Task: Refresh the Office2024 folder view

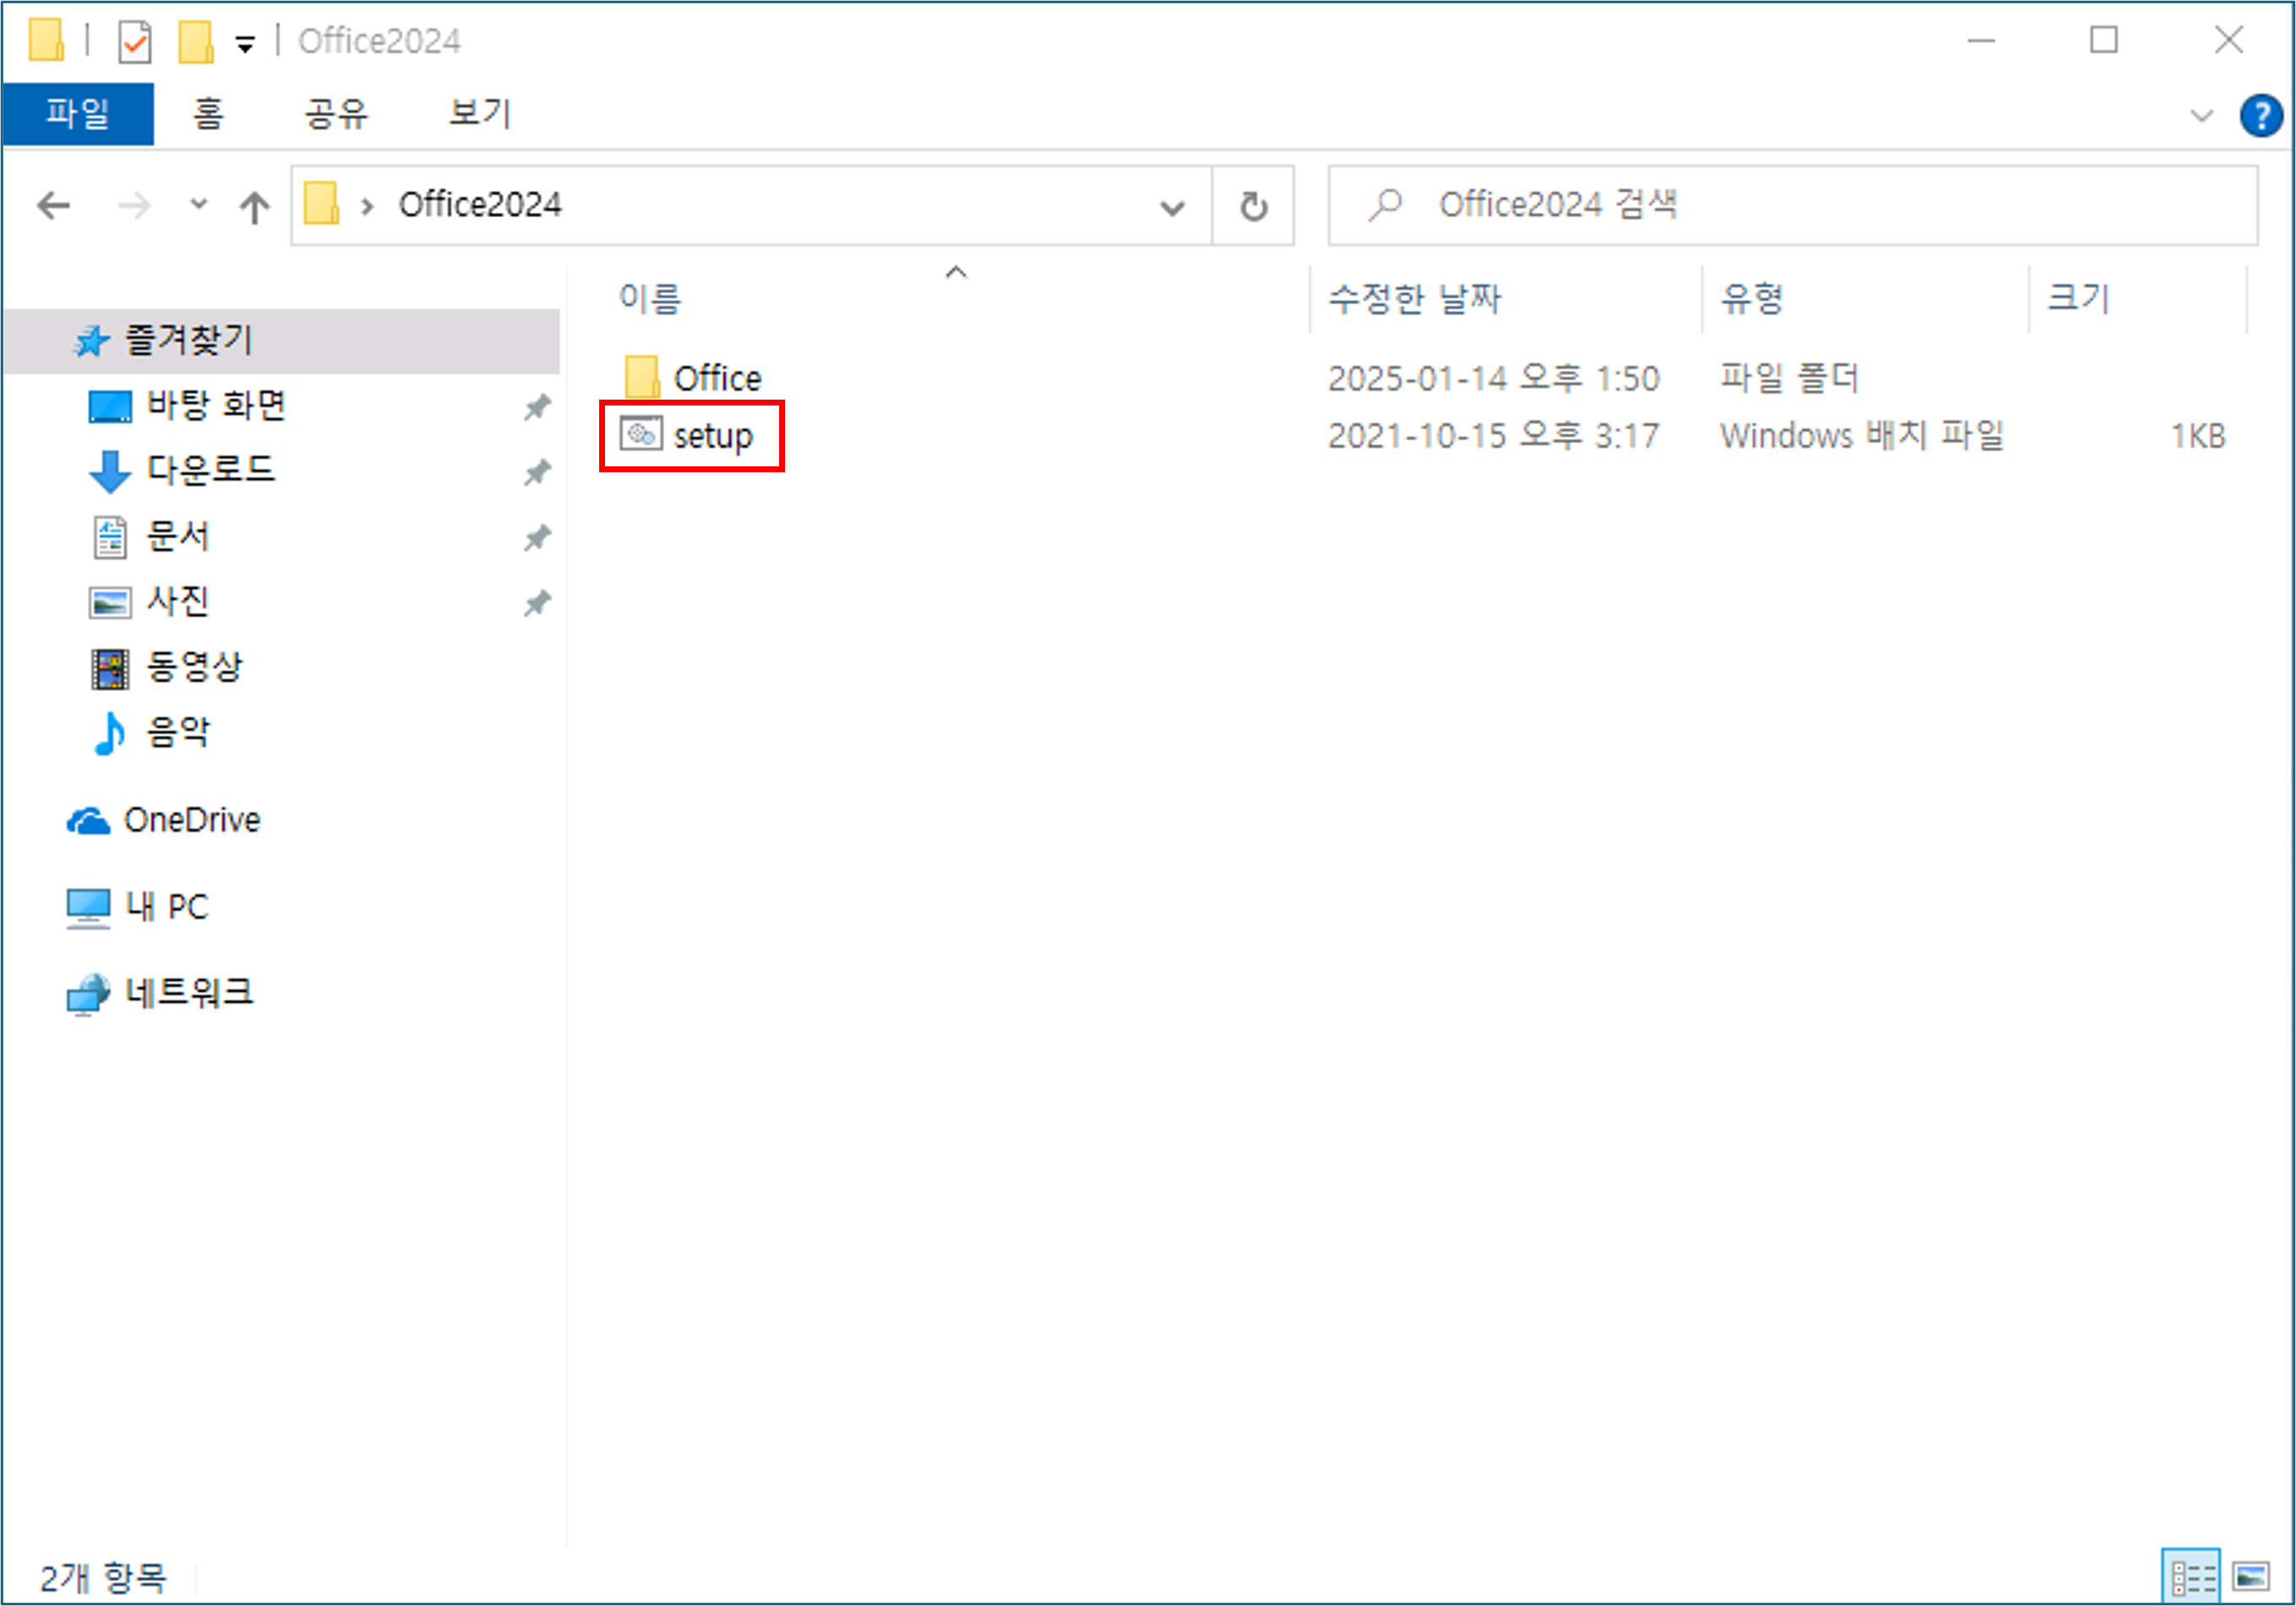Action: 1253,206
